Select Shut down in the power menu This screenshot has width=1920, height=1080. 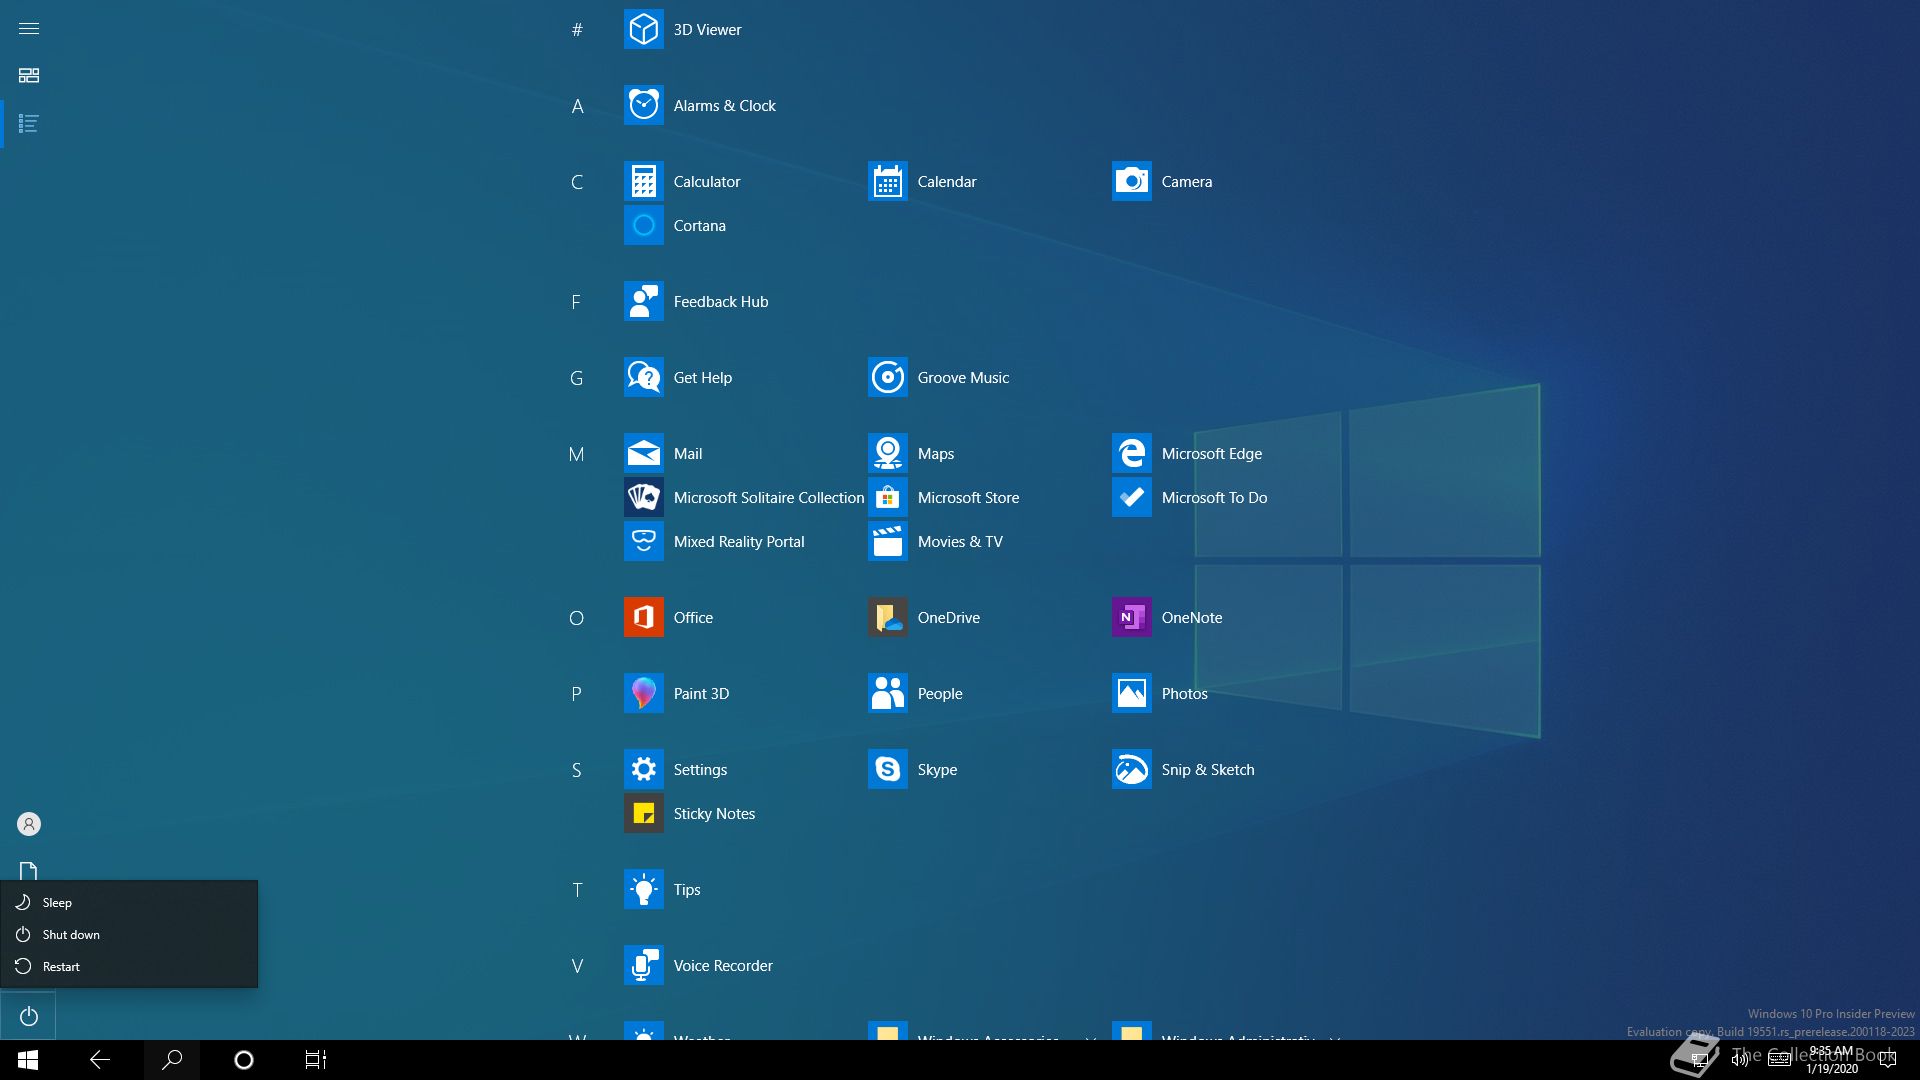point(129,935)
